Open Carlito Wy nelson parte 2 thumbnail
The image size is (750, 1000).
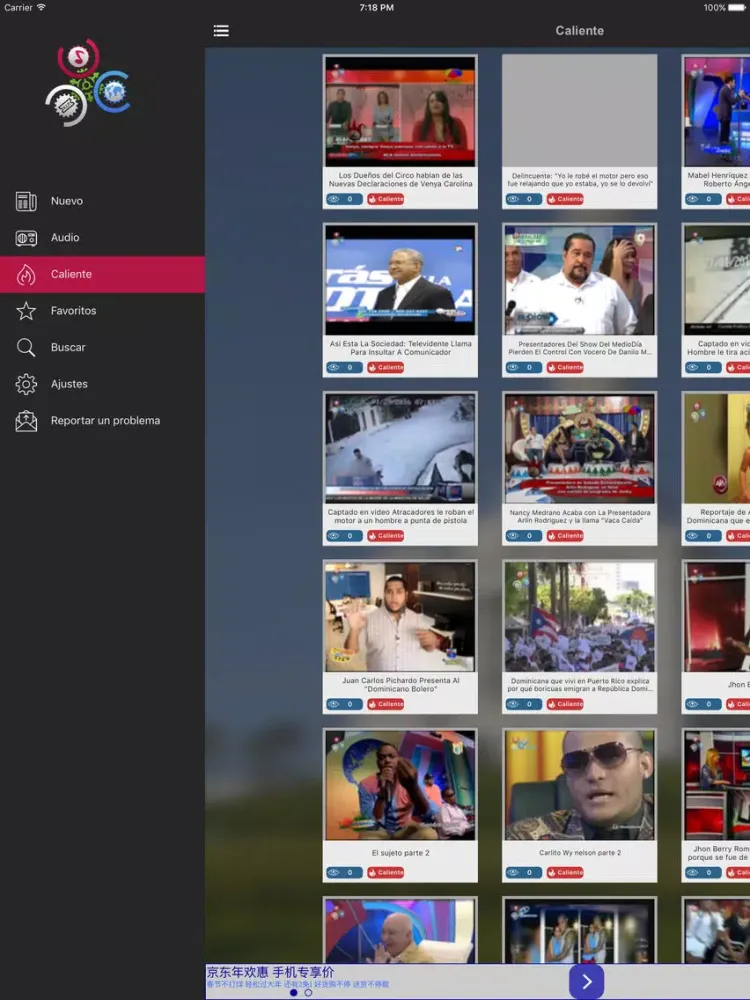[579, 785]
